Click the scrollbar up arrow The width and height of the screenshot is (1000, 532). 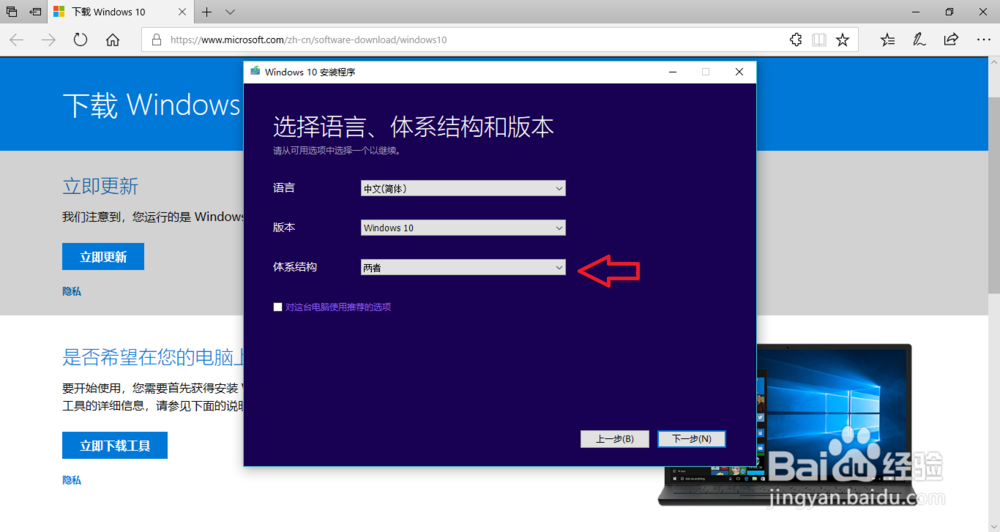pos(994,63)
